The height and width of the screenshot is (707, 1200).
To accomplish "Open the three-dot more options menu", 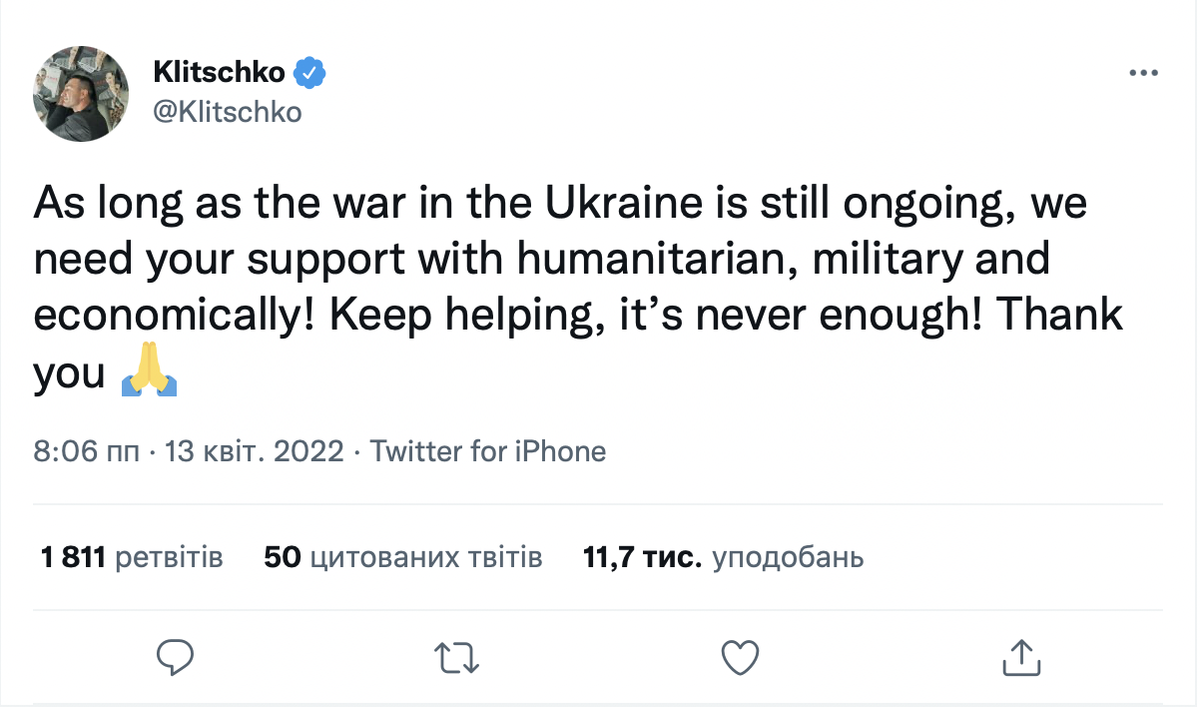I will [x=1143, y=74].
